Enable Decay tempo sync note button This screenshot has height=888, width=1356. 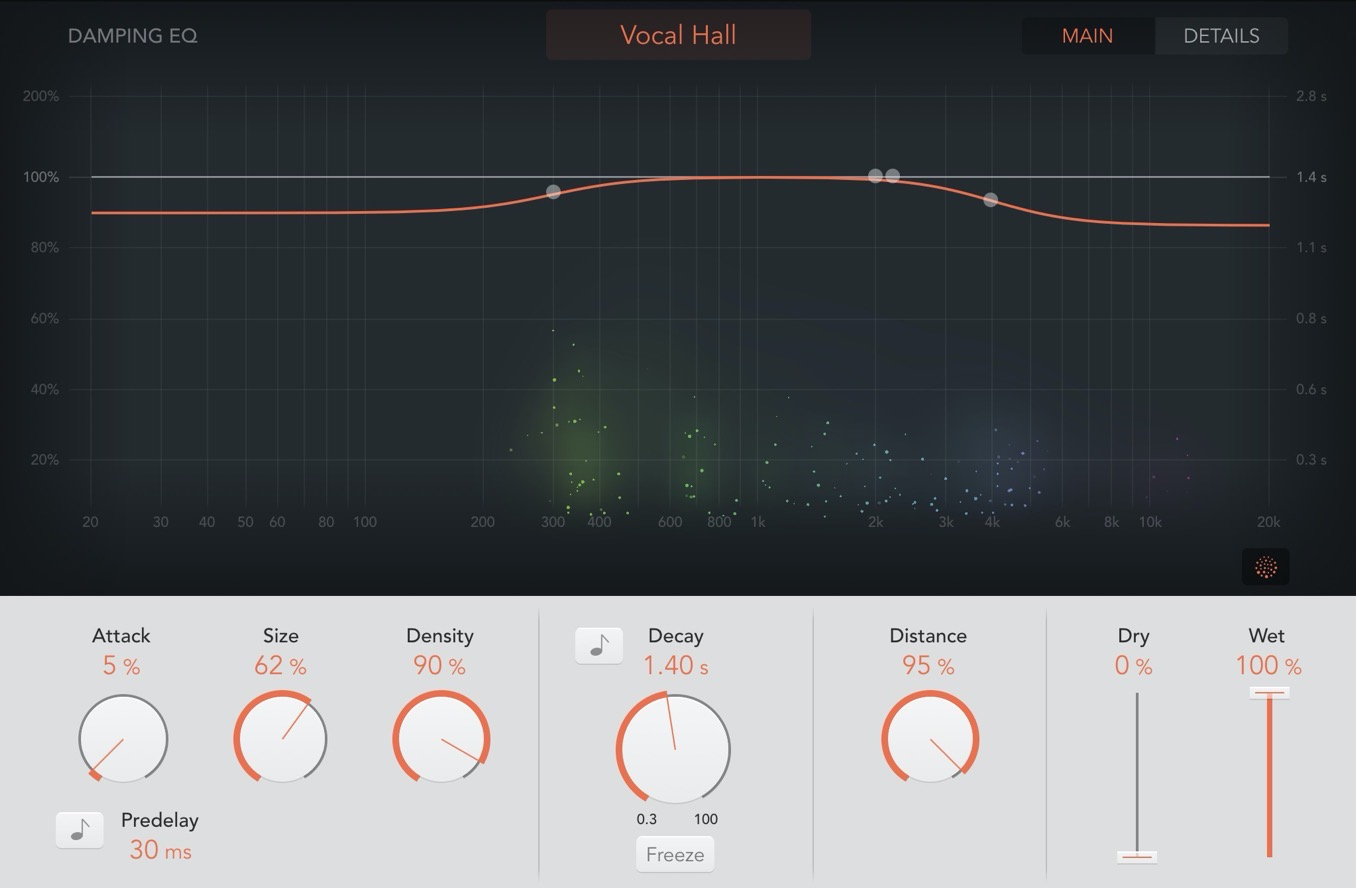pos(599,646)
